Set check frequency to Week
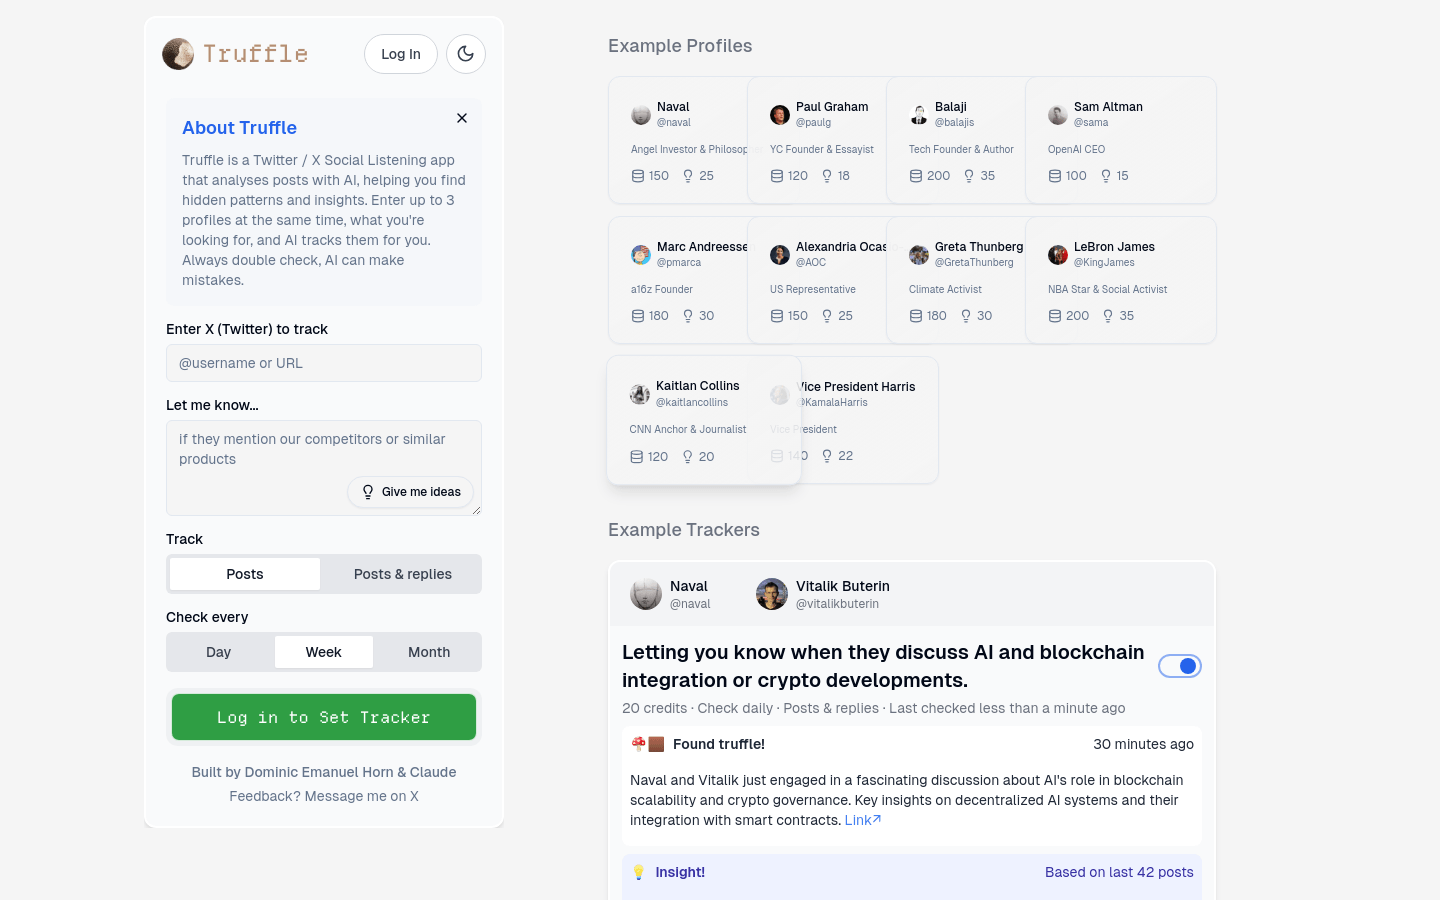The image size is (1440, 900). pyautogui.click(x=324, y=652)
